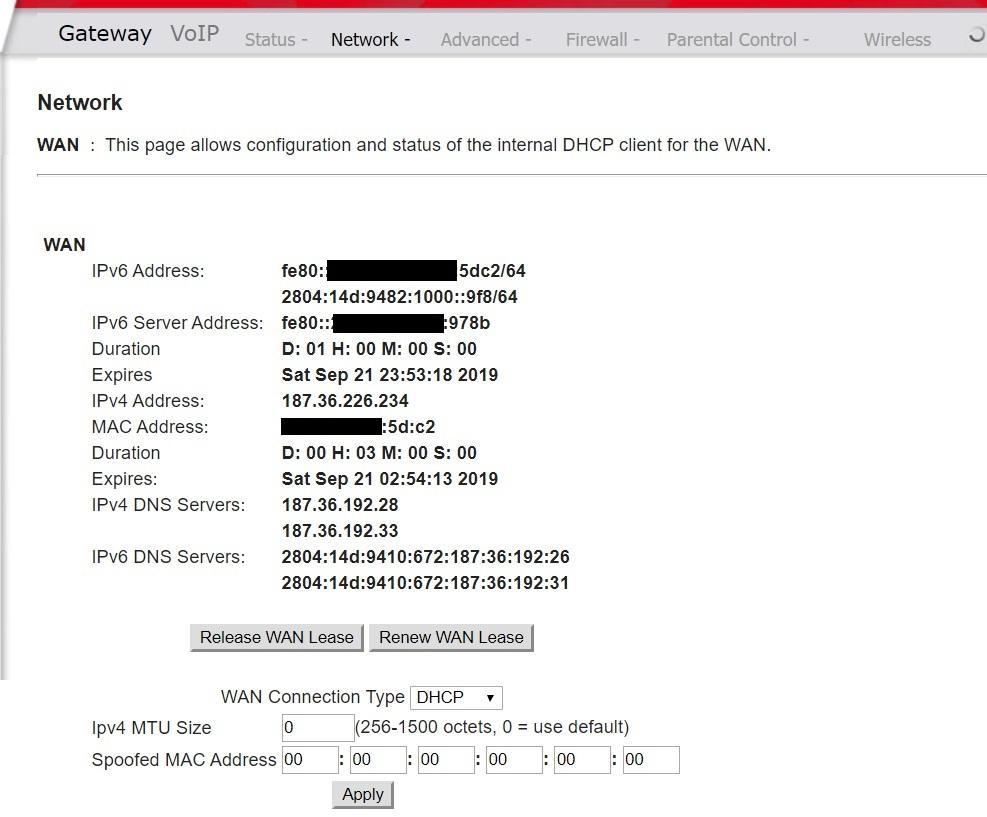987x817 pixels.
Task: Open the Firewall menu
Action: coord(602,40)
